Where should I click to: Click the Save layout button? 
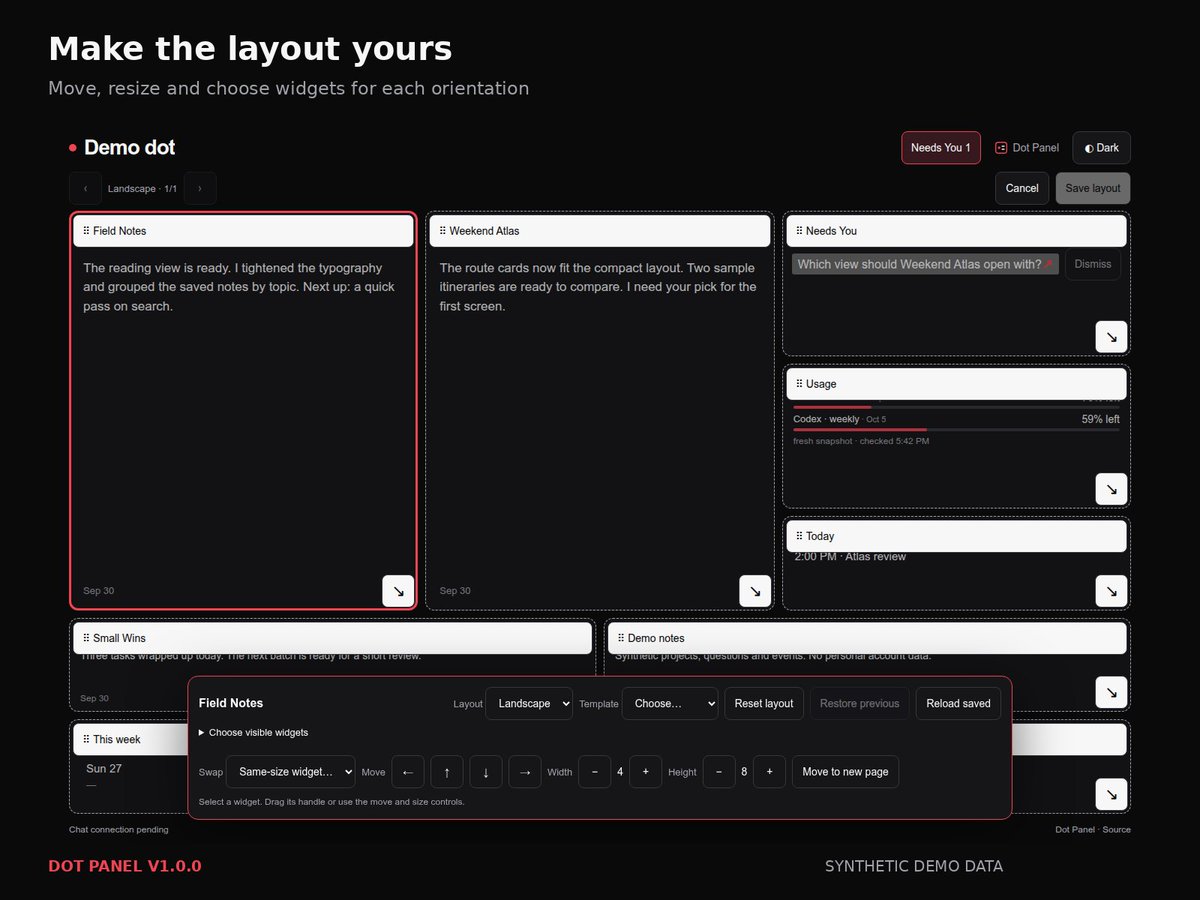click(x=1093, y=188)
